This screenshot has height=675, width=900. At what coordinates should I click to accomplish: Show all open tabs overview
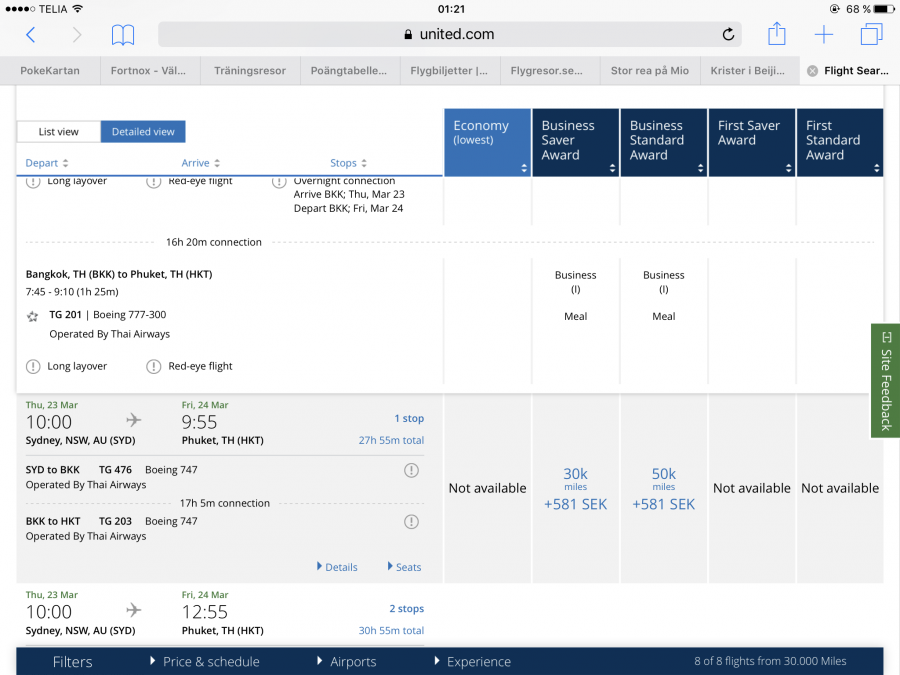(871, 35)
